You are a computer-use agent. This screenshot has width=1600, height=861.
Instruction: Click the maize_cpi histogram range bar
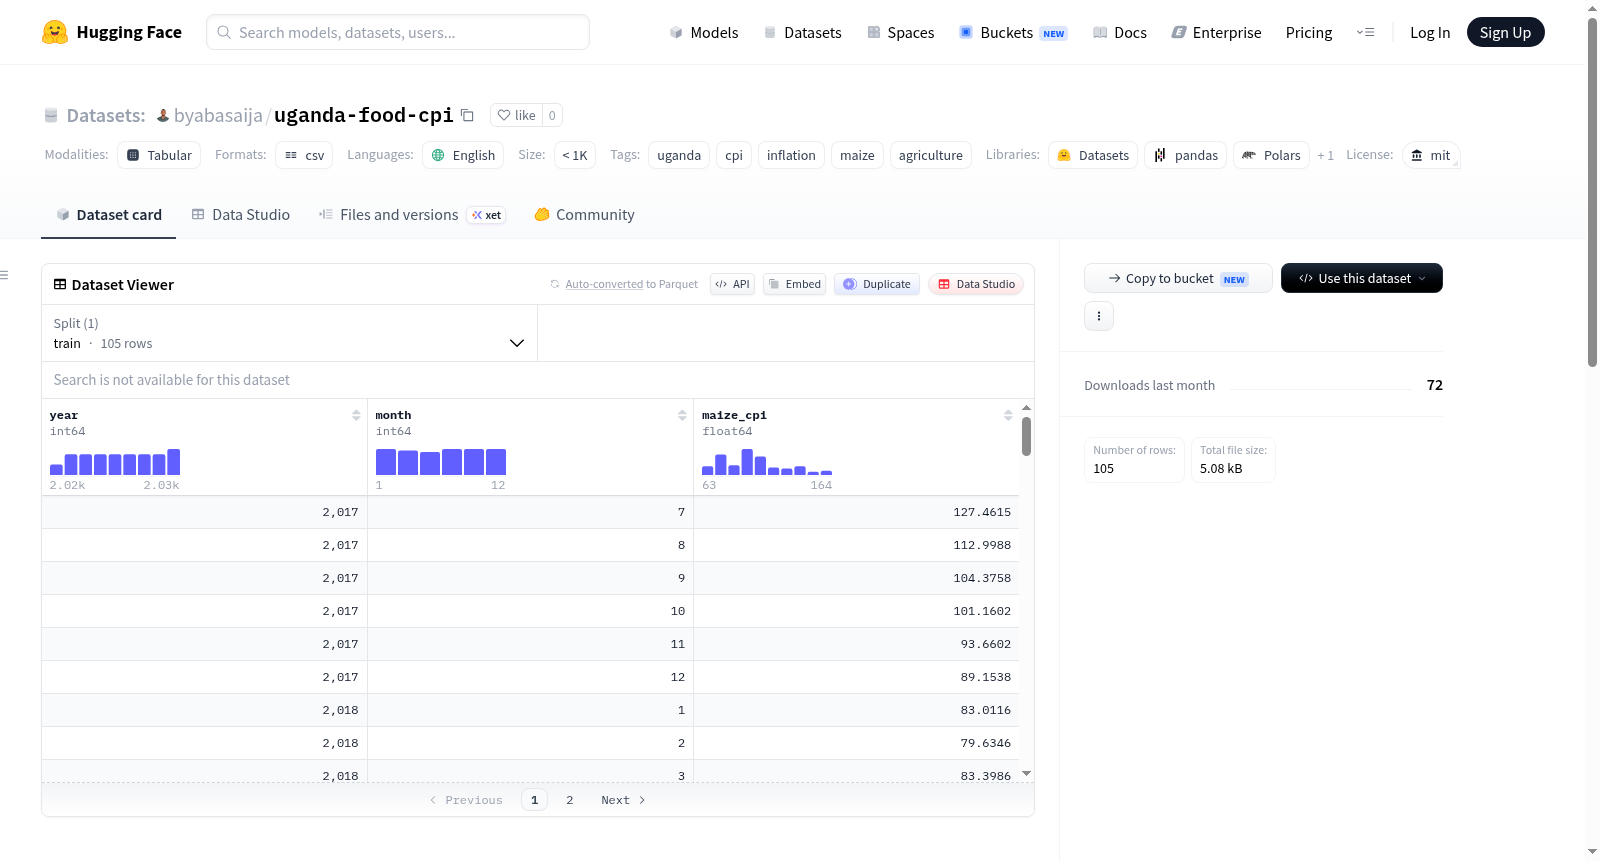click(x=767, y=462)
